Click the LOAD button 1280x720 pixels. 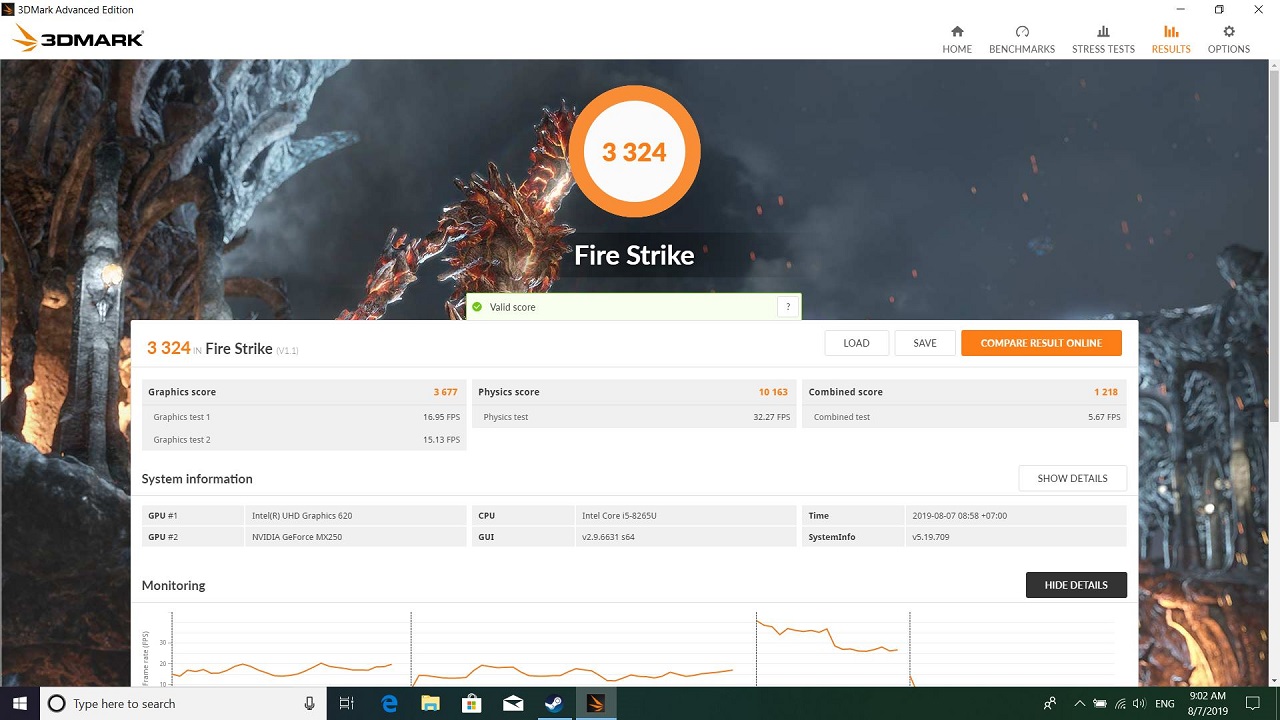click(856, 343)
